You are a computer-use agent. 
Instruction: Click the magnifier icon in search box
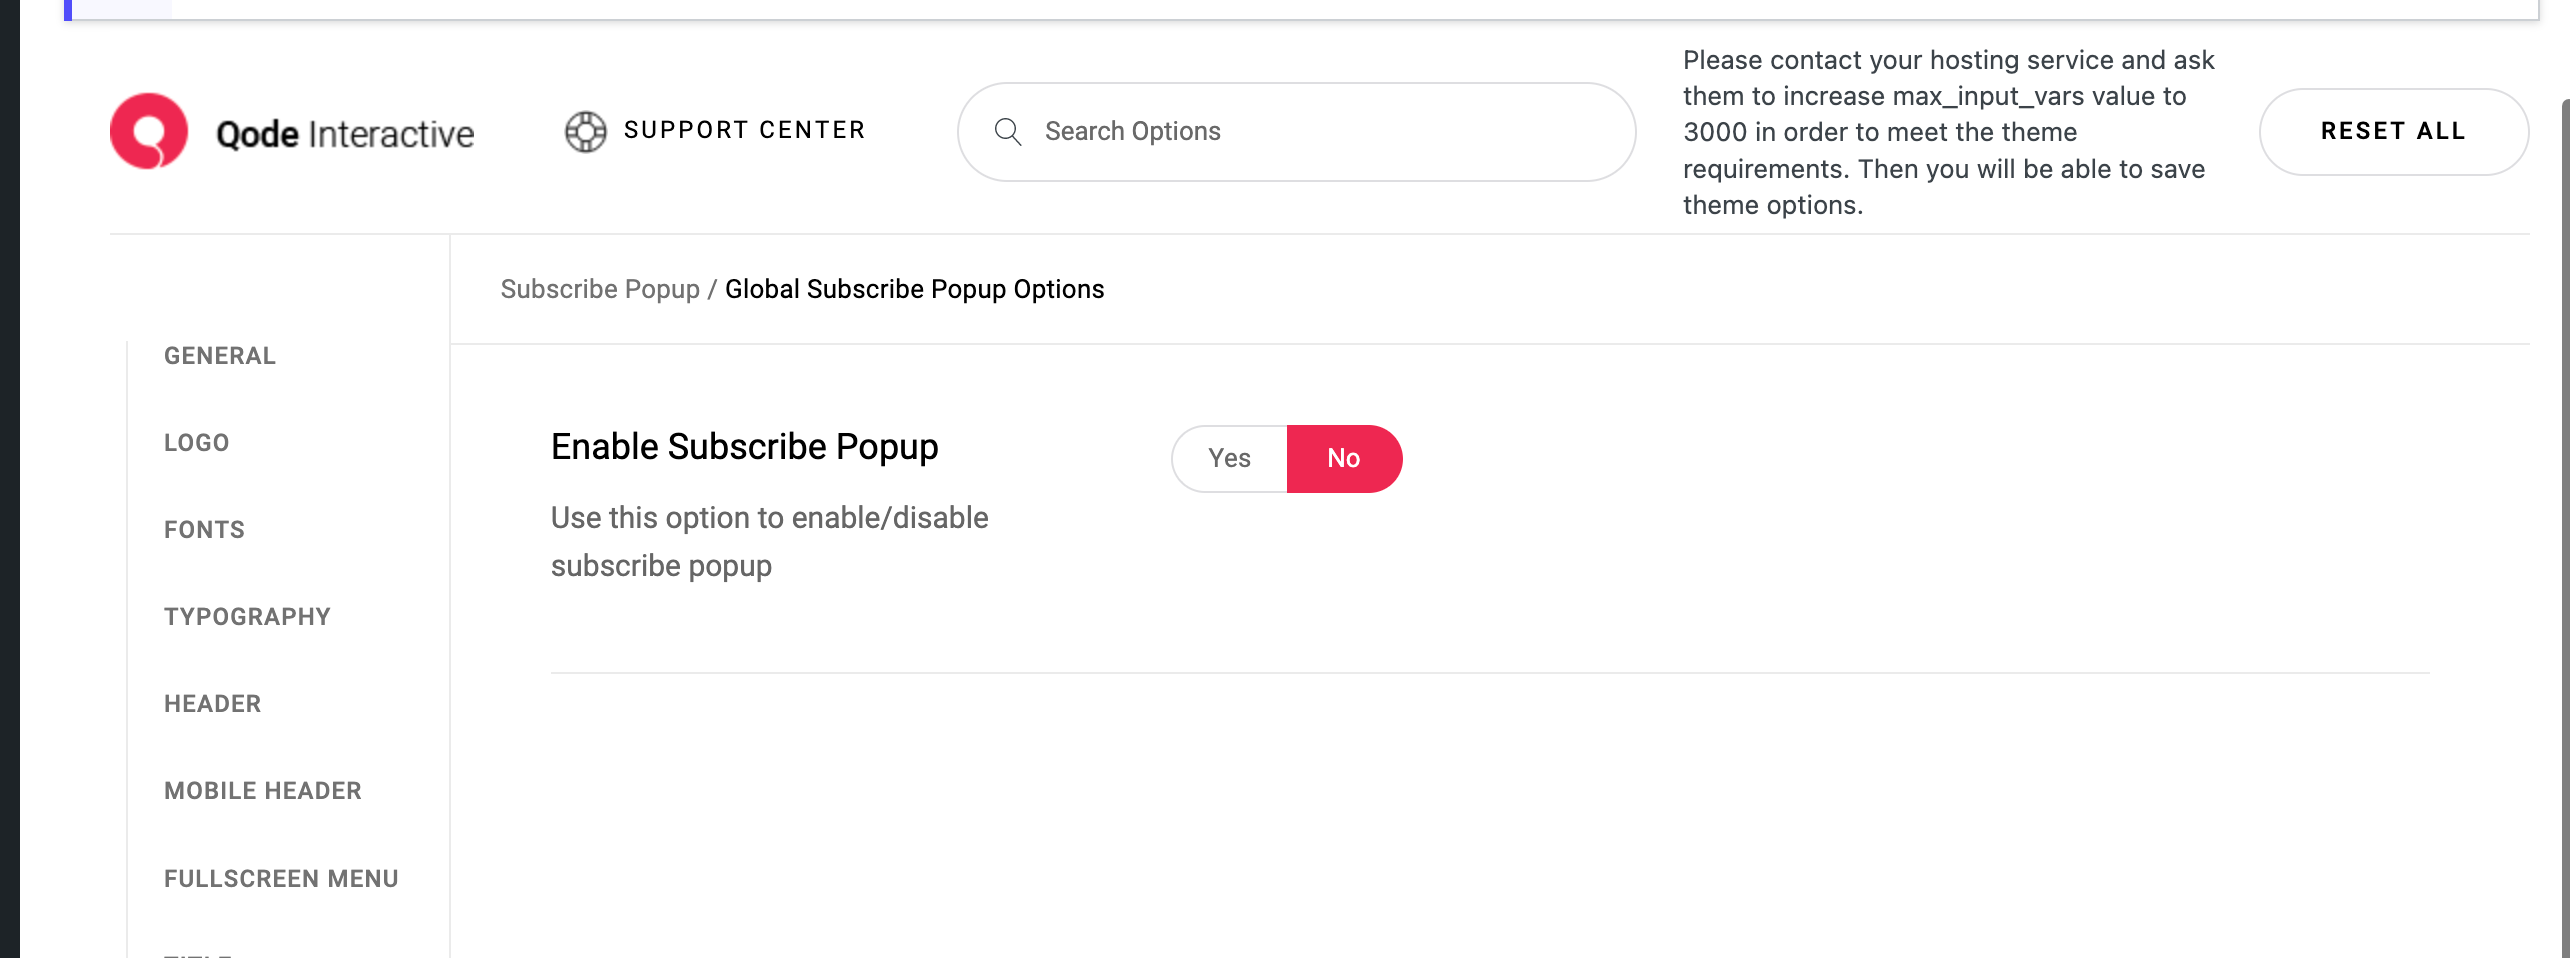pos(1008,132)
